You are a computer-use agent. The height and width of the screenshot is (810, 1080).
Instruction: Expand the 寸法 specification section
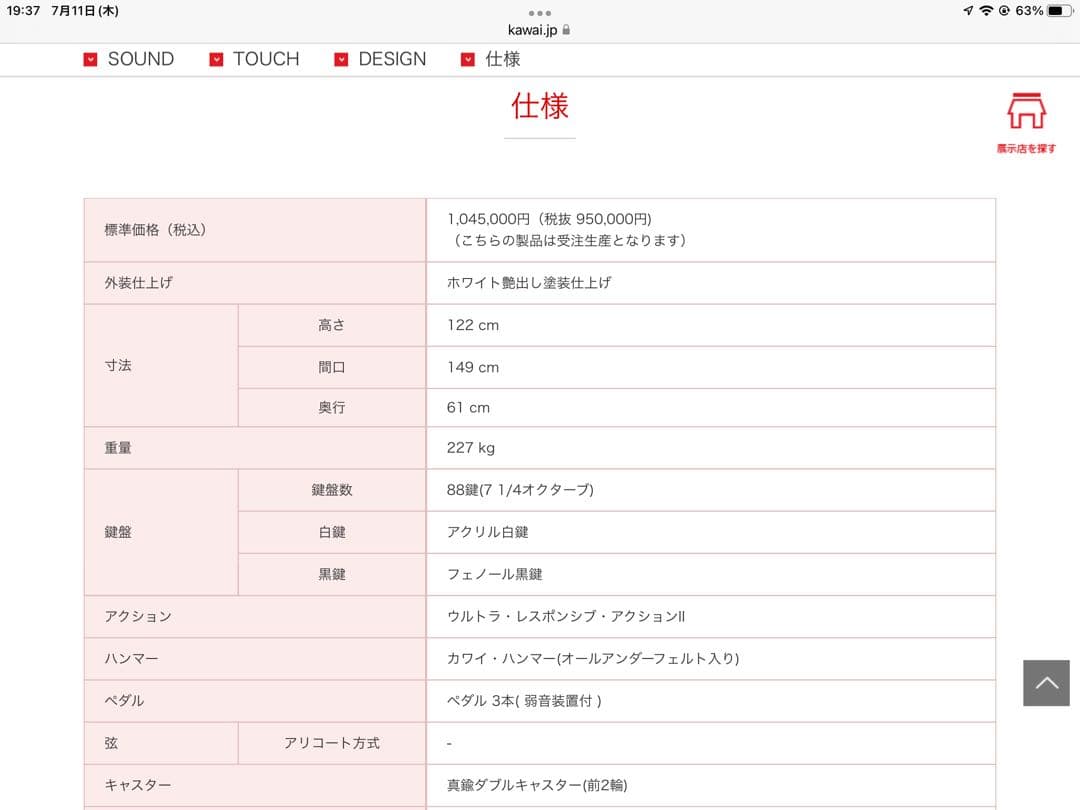click(119, 366)
